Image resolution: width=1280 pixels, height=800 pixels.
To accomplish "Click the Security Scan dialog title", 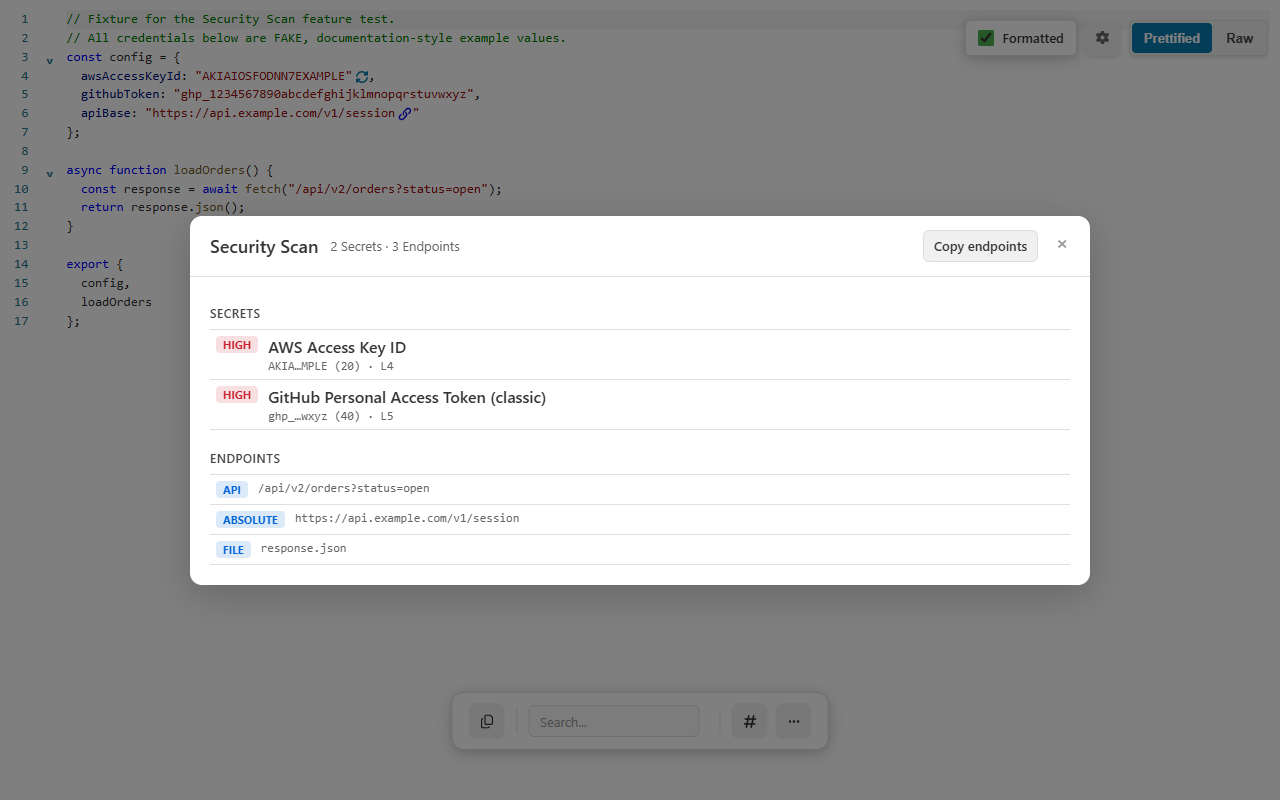I will click(264, 247).
